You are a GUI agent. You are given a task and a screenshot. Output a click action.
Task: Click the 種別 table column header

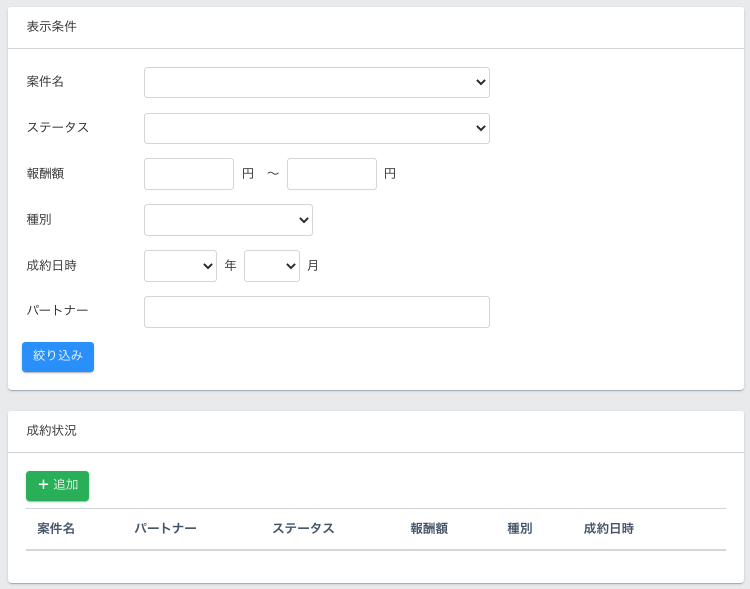(520, 528)
